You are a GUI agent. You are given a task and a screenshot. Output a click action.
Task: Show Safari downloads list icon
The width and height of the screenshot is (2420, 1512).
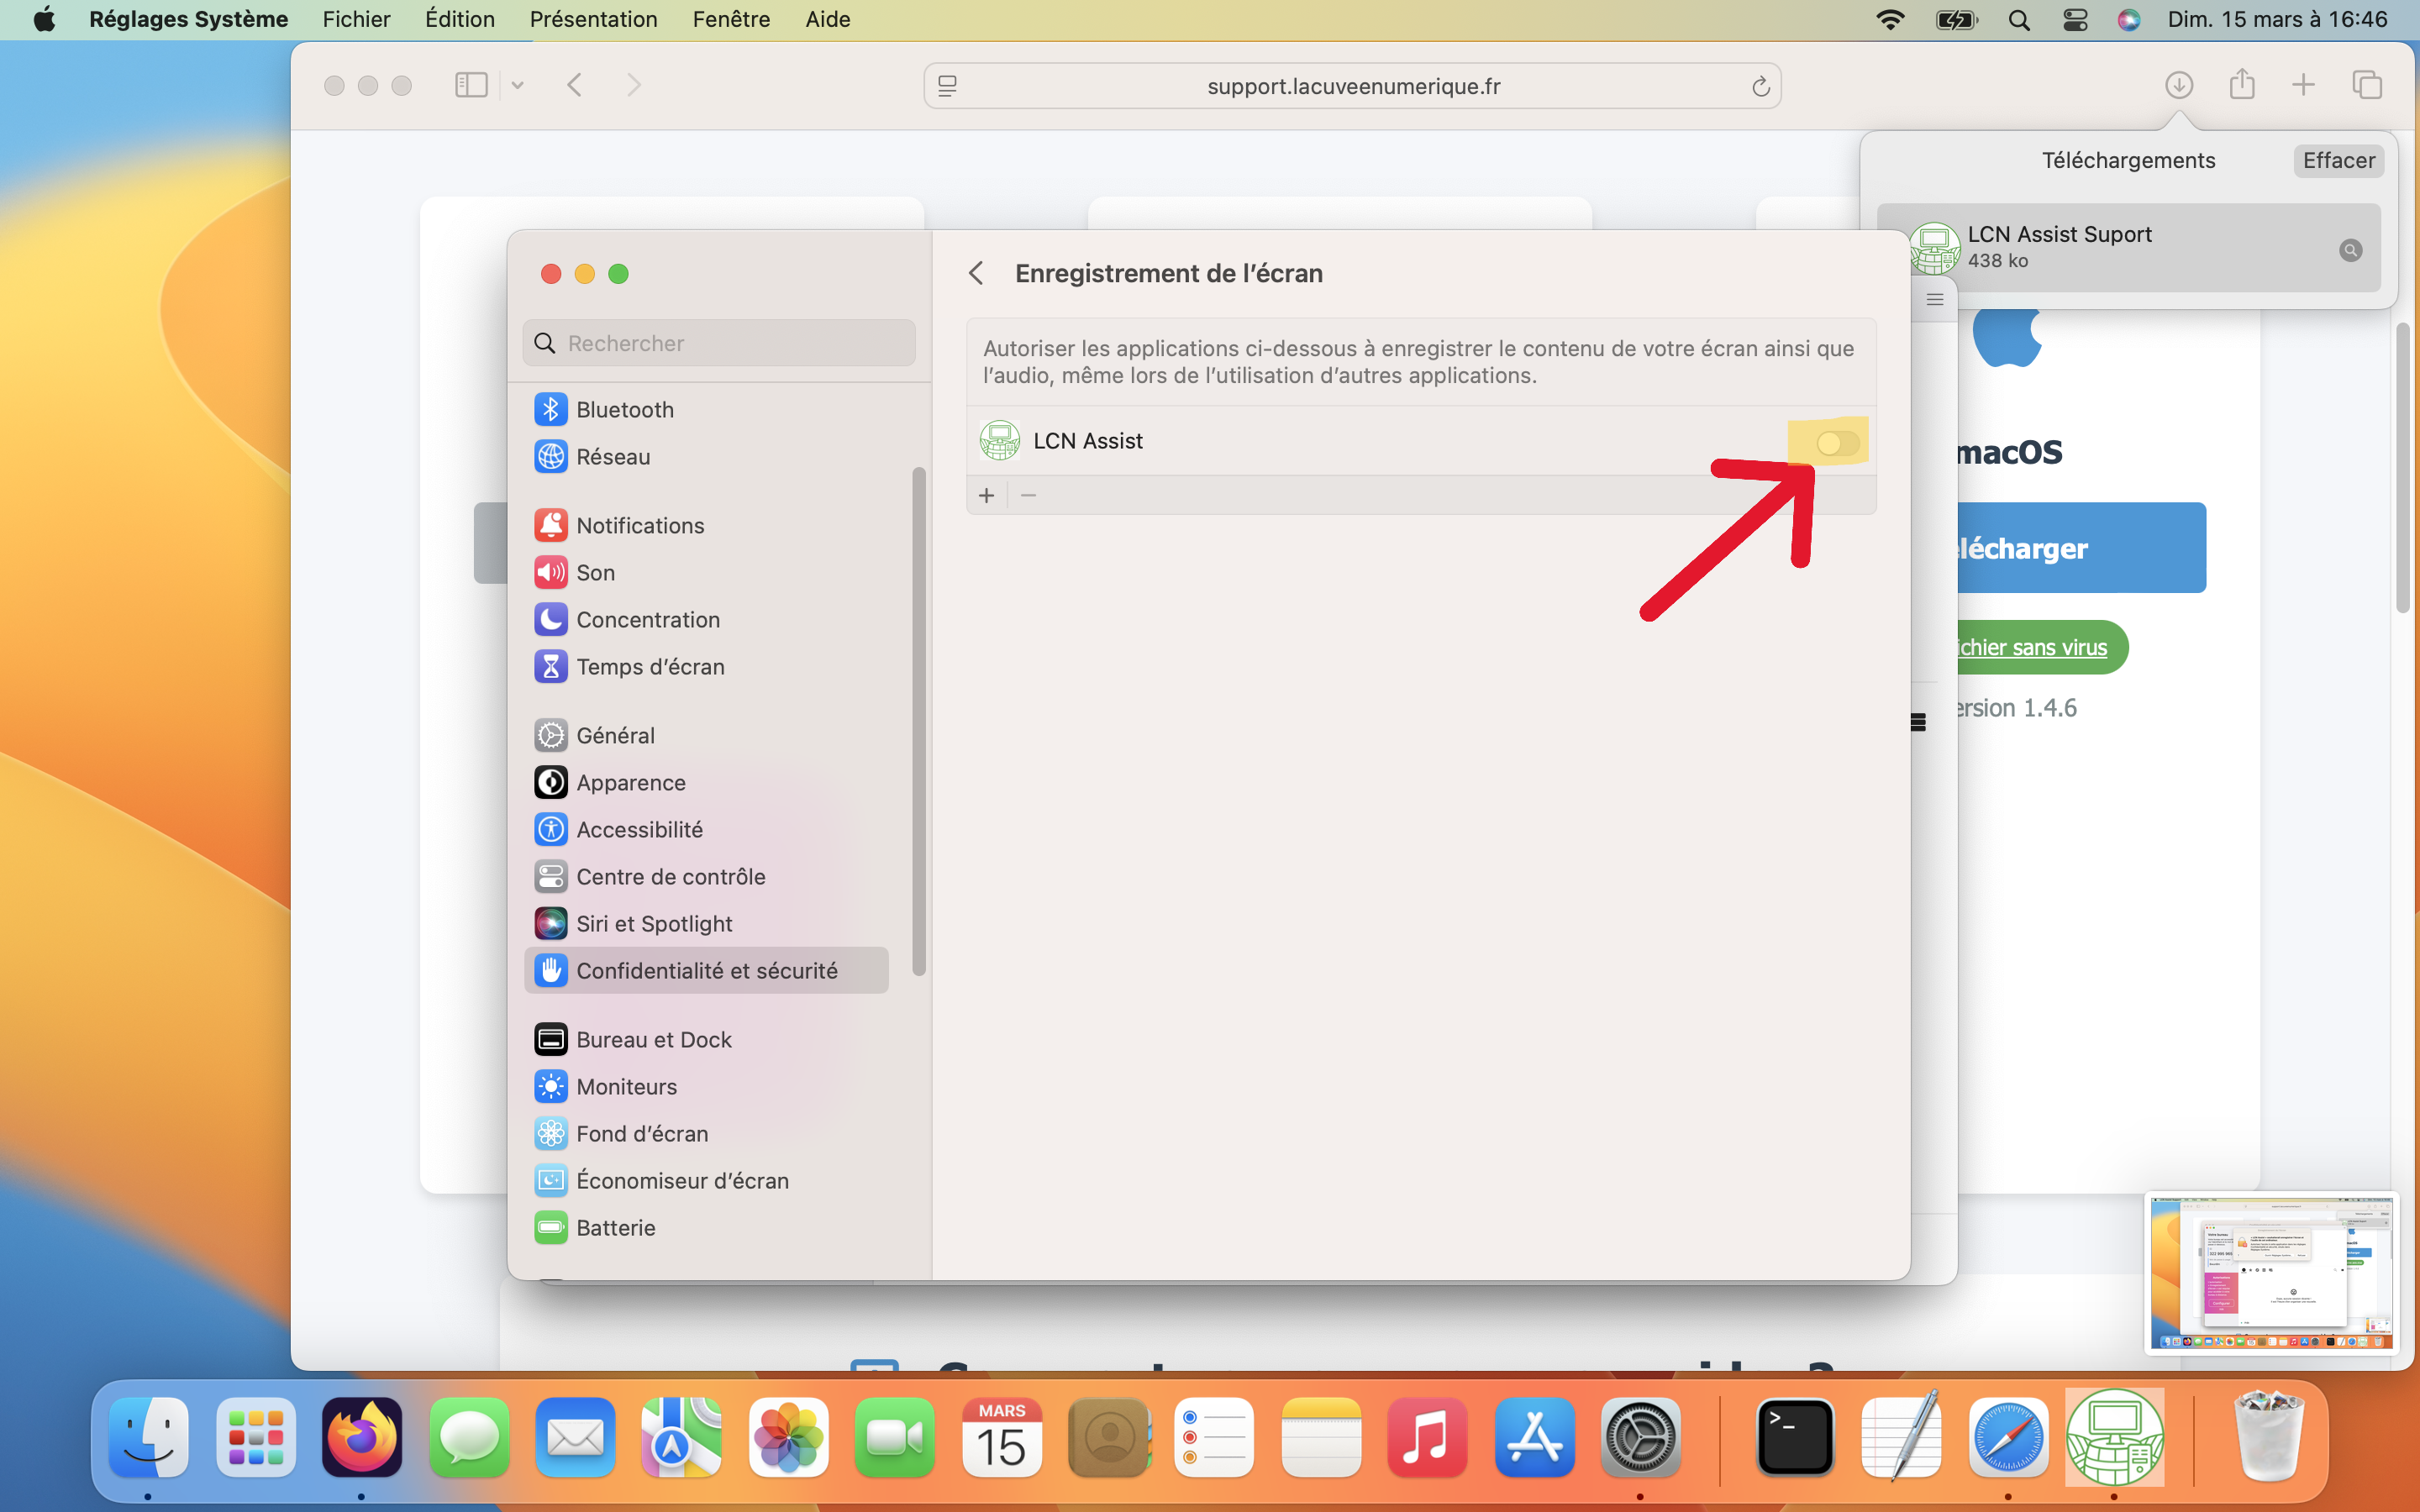(x=2179, y=86)
